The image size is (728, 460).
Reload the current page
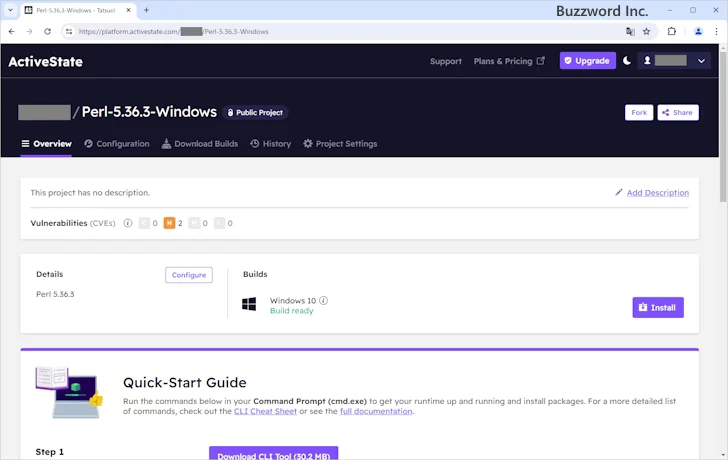pos(47,32)
